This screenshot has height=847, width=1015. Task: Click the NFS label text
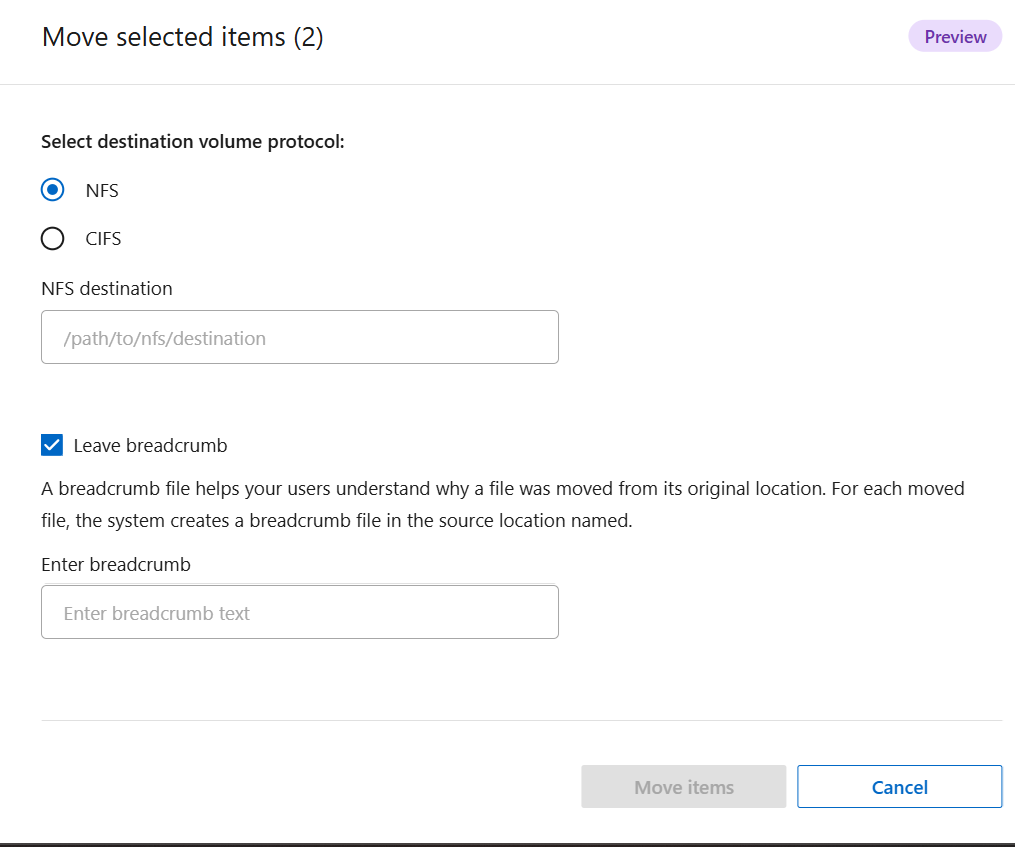pyautogui.click(x=103, y=190)
